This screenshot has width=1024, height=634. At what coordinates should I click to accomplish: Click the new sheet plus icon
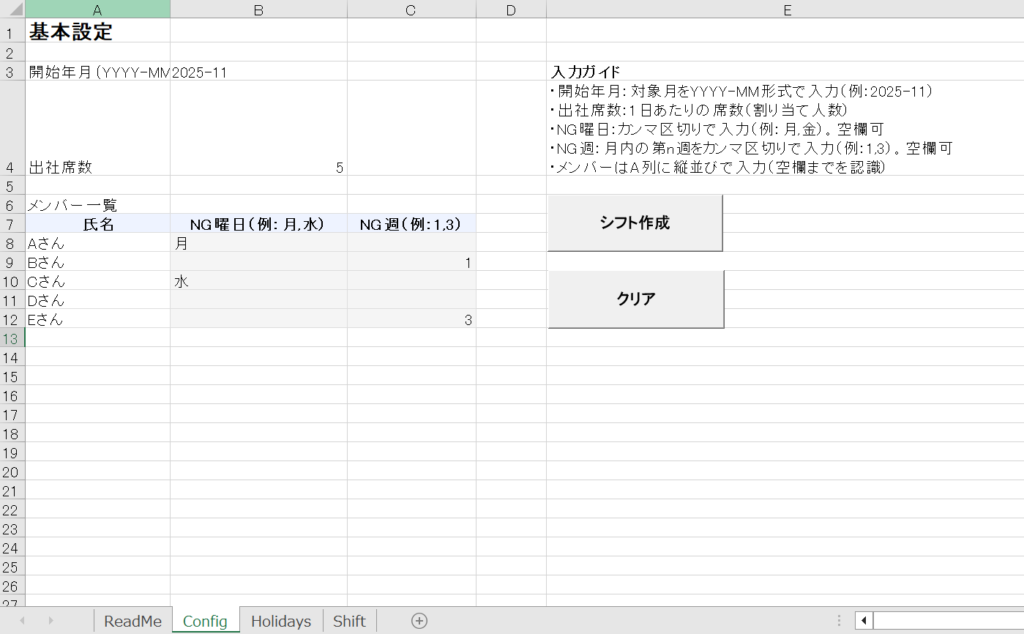coord(419,621)
